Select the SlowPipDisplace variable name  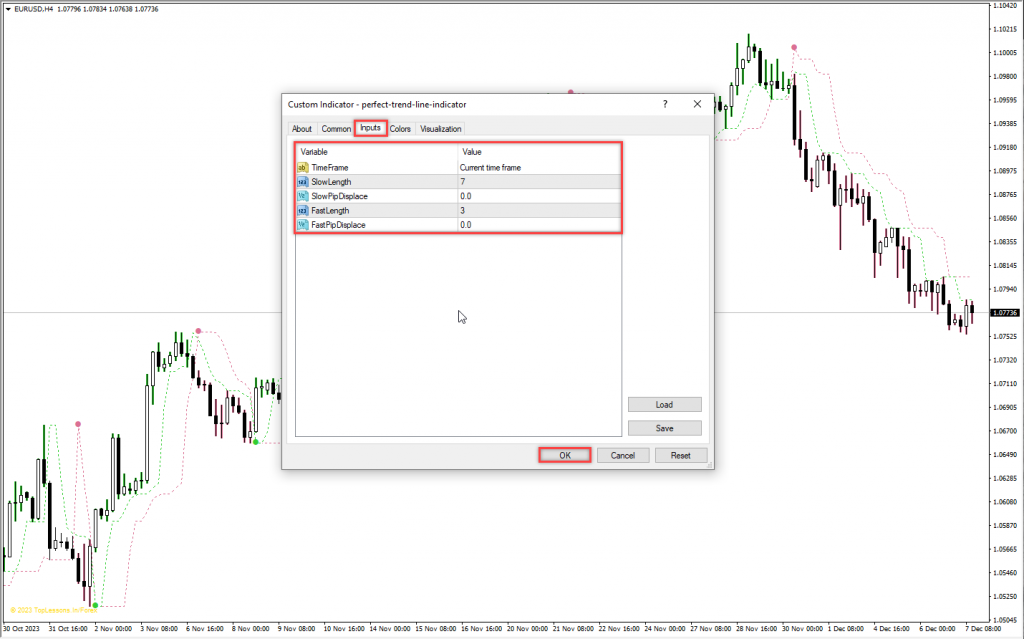point(340,196)
